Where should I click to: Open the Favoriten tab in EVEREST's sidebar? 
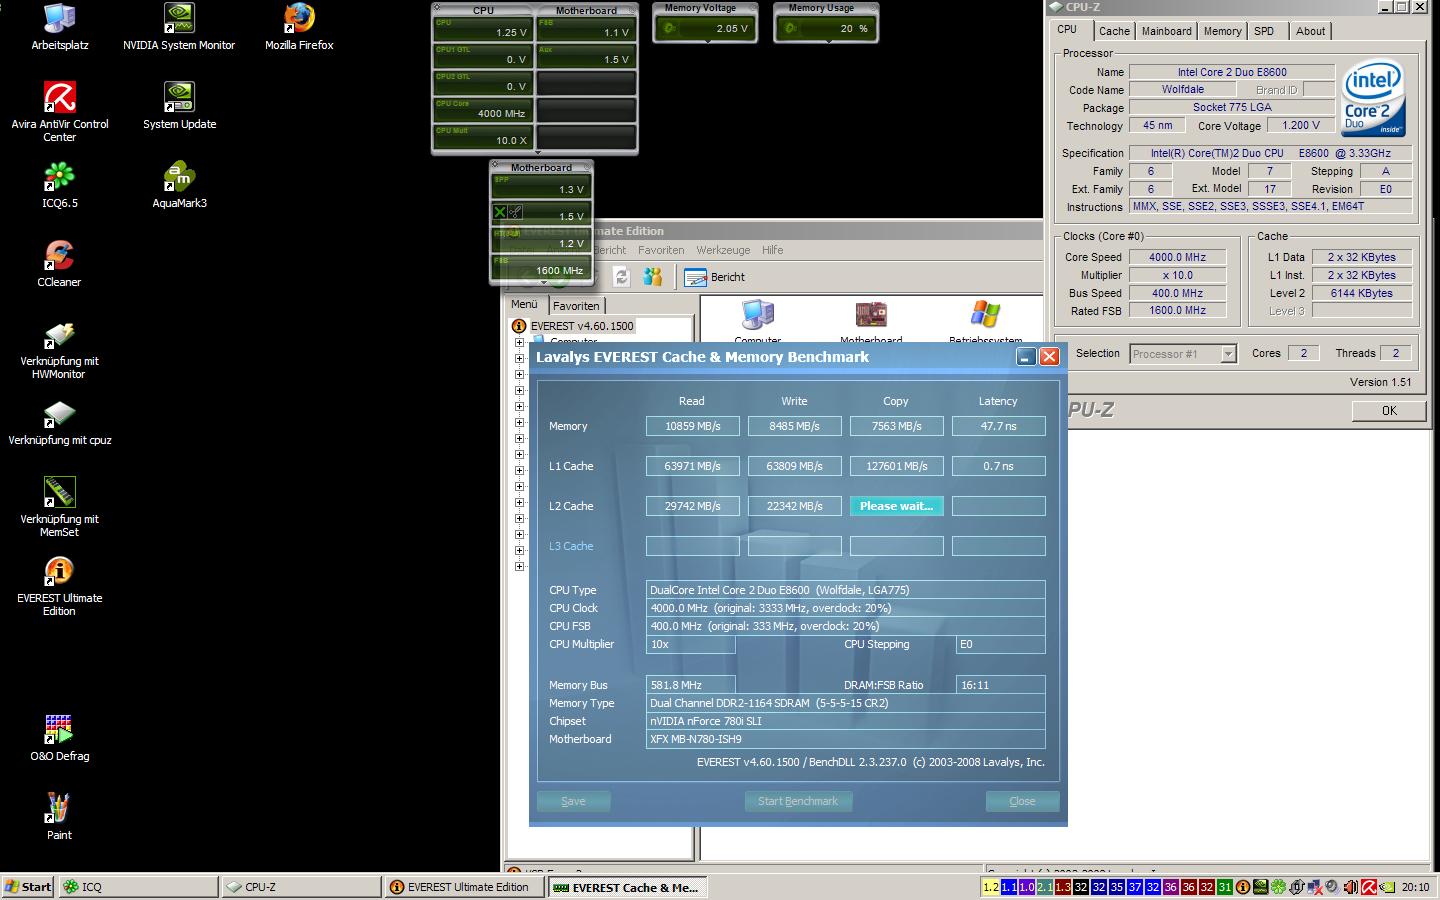[x=576, y=306]
